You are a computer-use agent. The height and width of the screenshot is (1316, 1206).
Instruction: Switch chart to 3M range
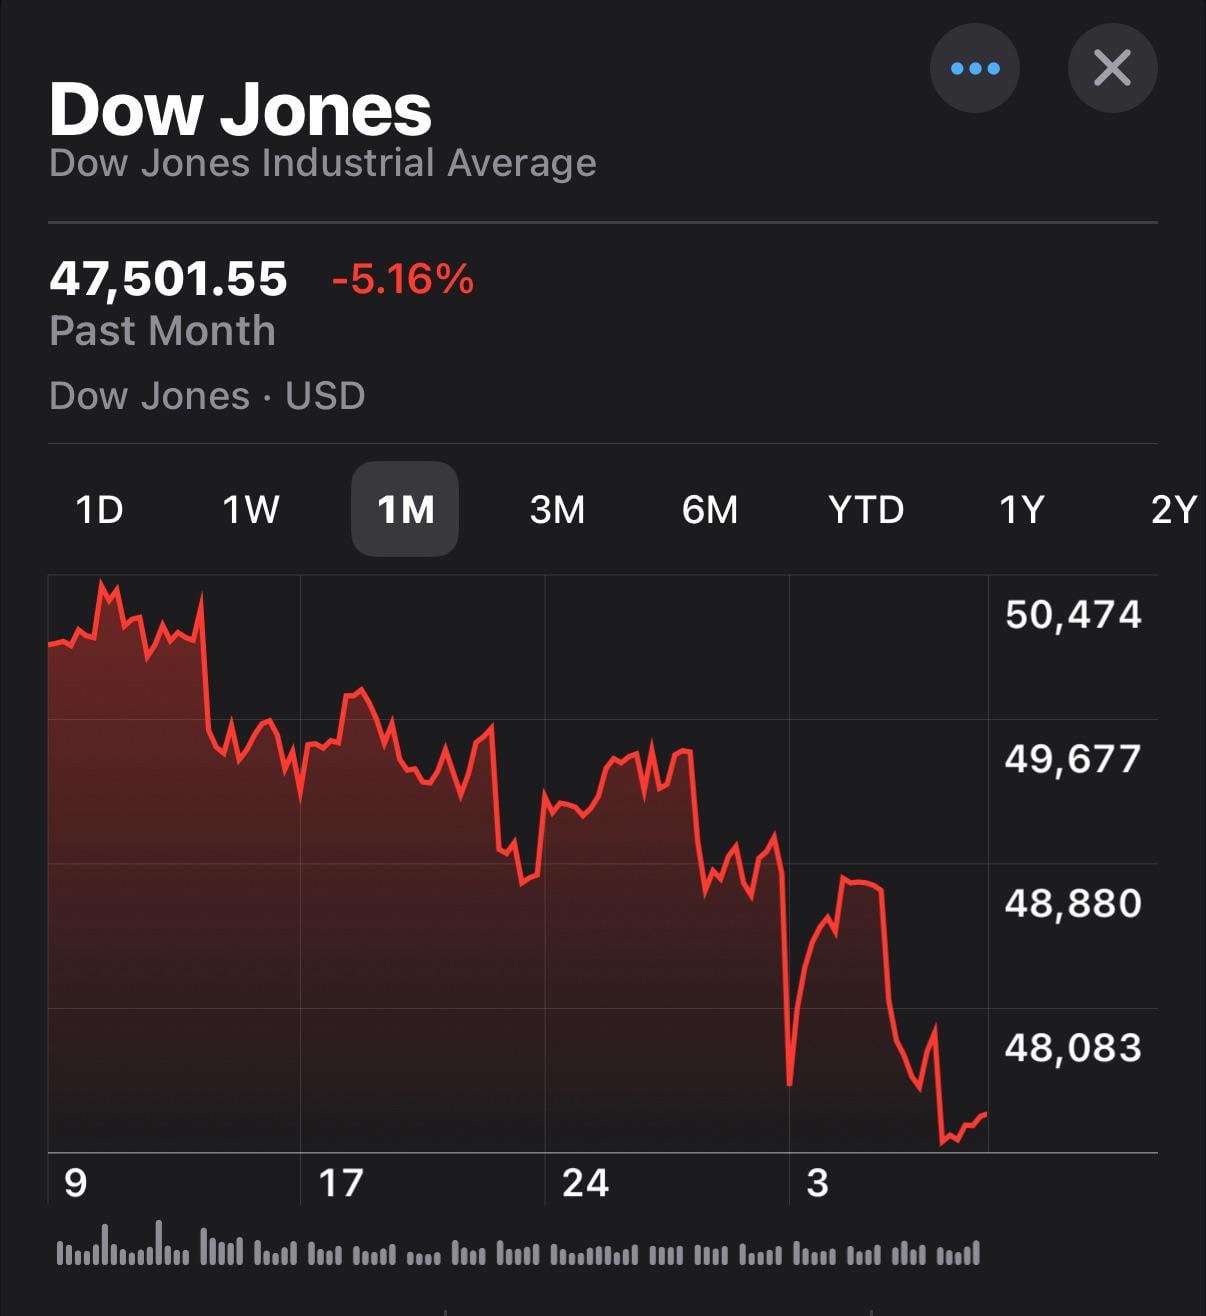coord(557,510)
